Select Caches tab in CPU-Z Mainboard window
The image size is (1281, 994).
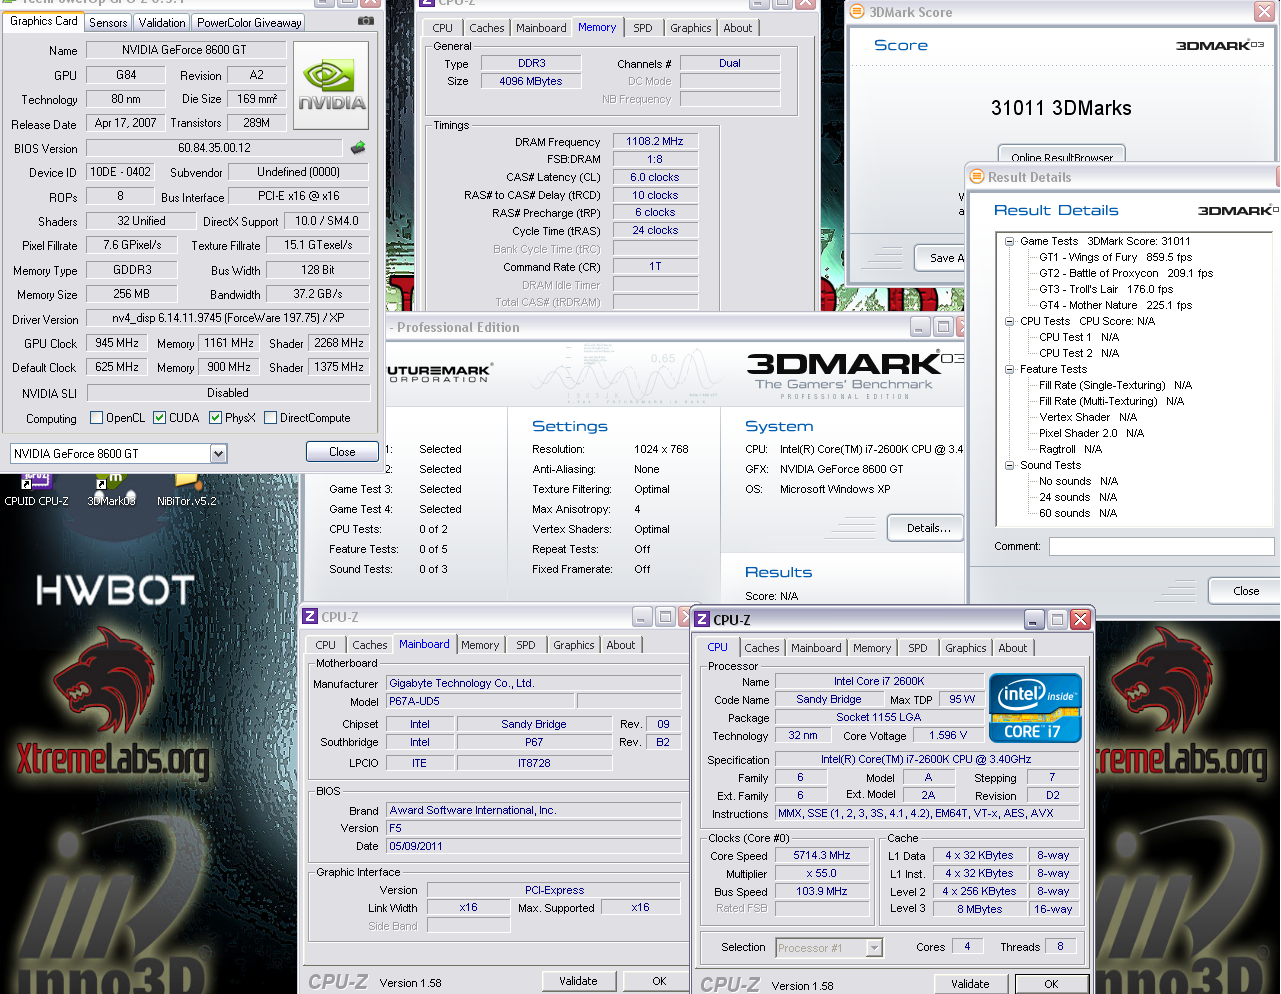click(x=369, y=645)
